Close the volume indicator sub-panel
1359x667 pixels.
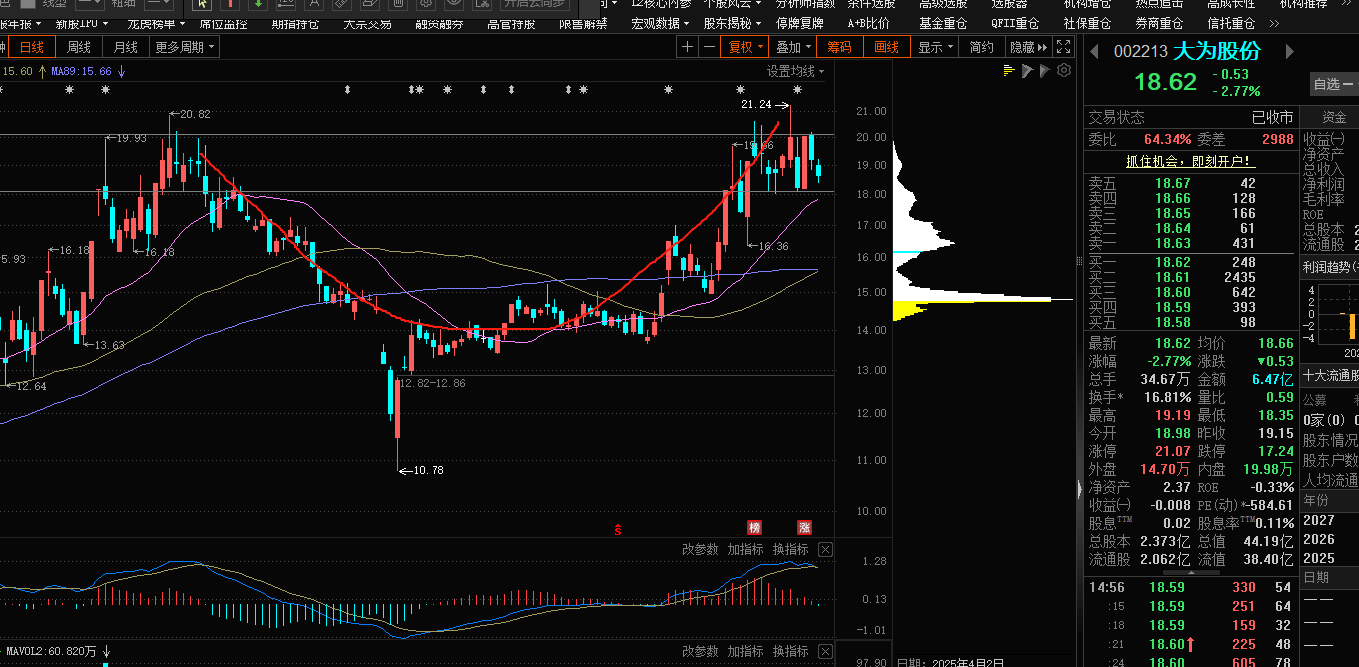click(825, 651)
